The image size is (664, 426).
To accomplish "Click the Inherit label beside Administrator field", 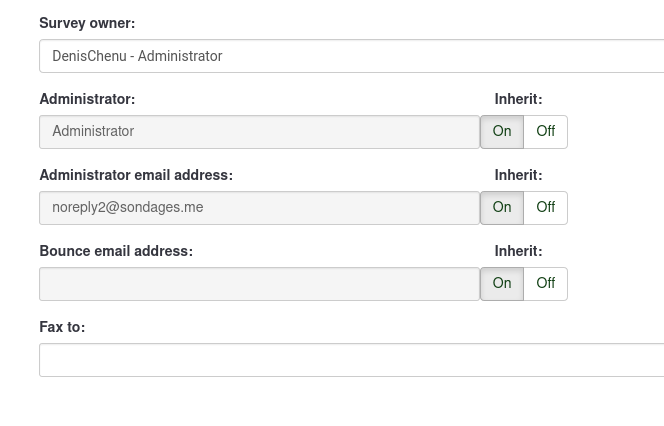I will pos(518,99).
